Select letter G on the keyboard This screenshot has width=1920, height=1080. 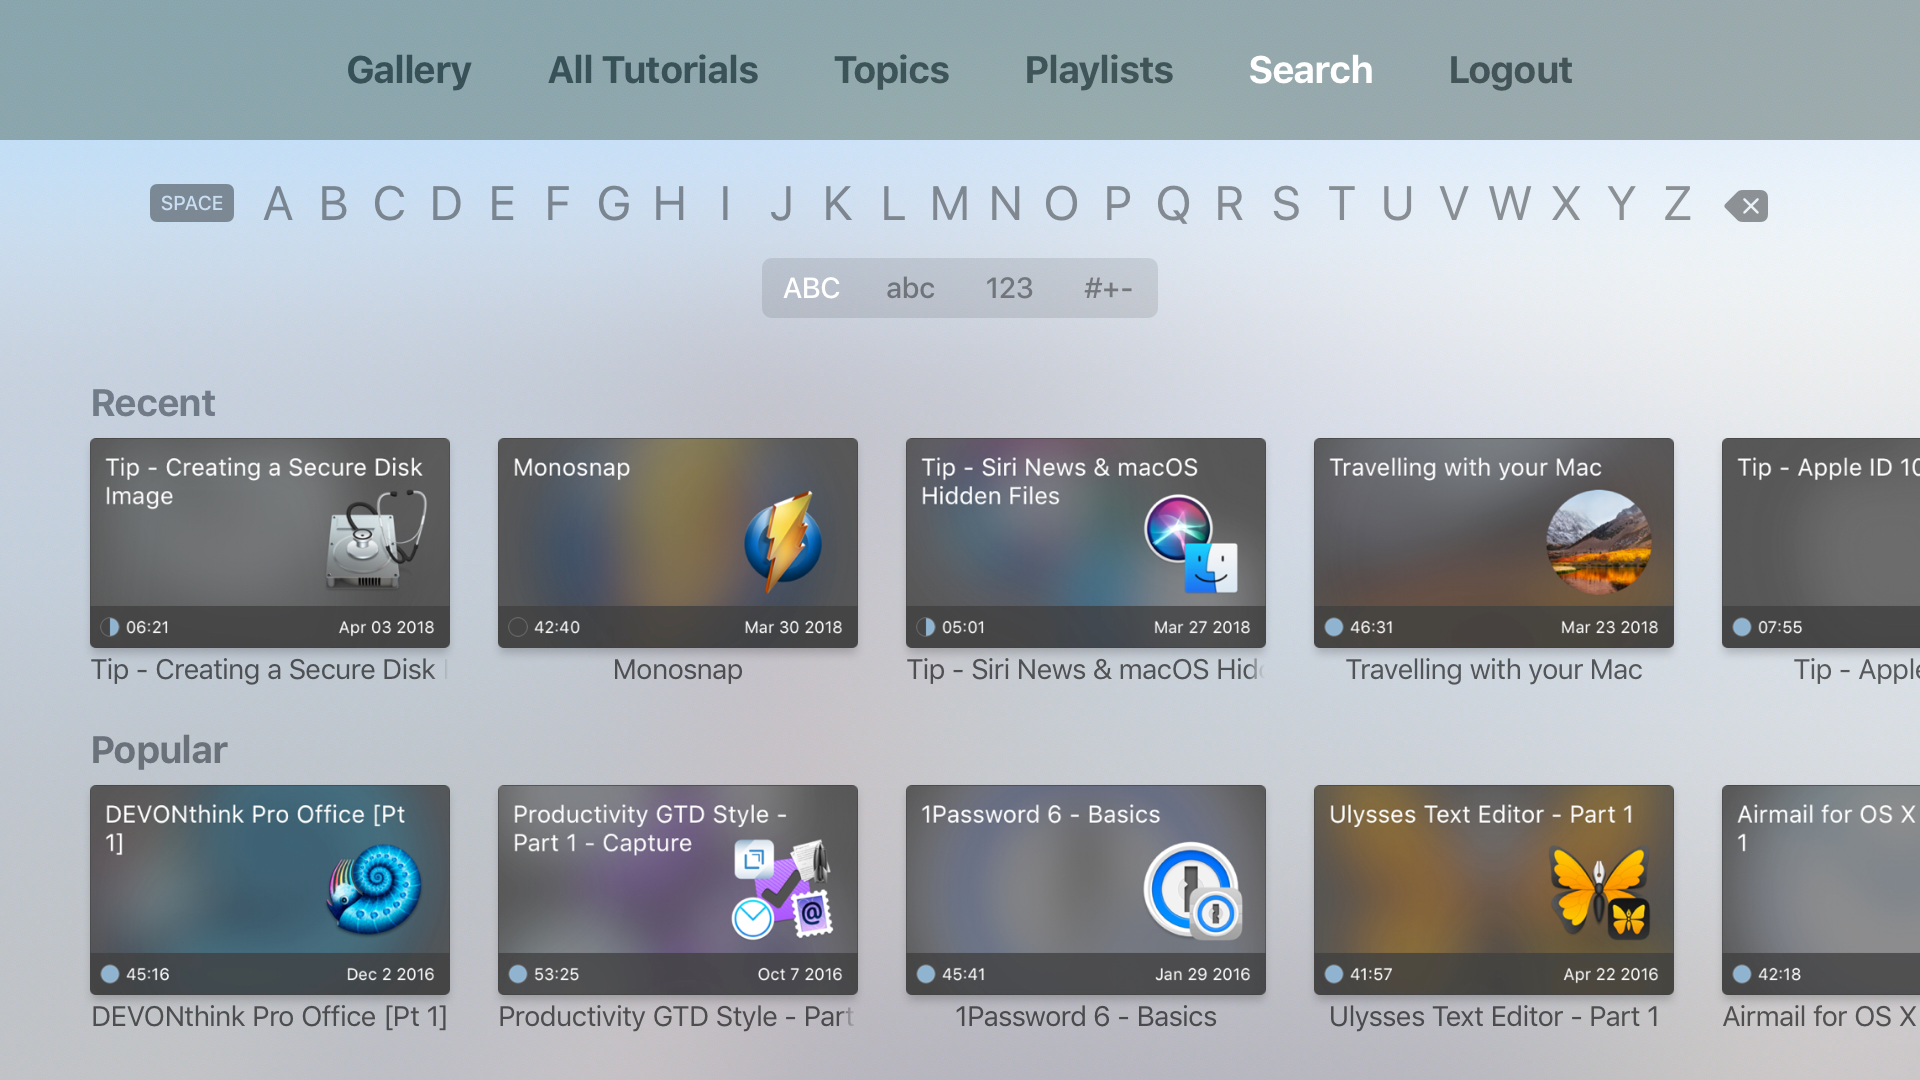[614, 204]
